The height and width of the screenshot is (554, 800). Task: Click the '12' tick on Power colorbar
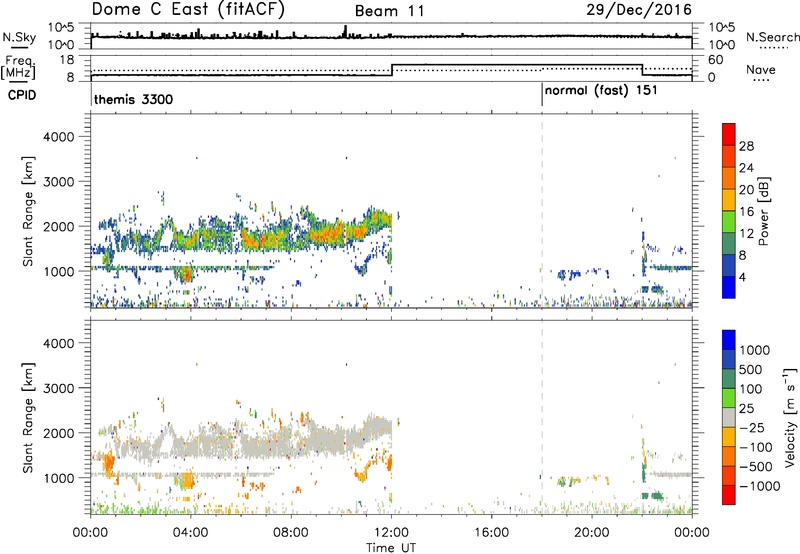tap(746, 234)
